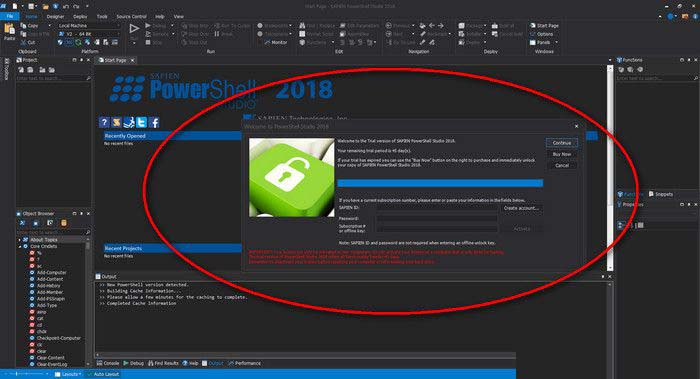700x379 pixels.
Task: Open the Designer ribbon tab
Action: click(x=55, y=17)
